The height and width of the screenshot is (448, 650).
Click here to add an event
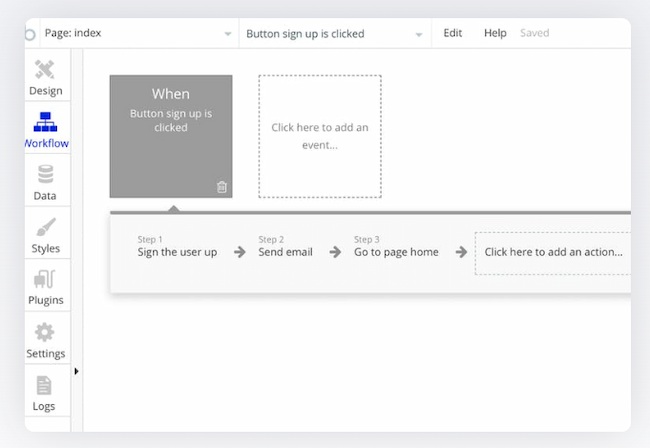point(320,136)
